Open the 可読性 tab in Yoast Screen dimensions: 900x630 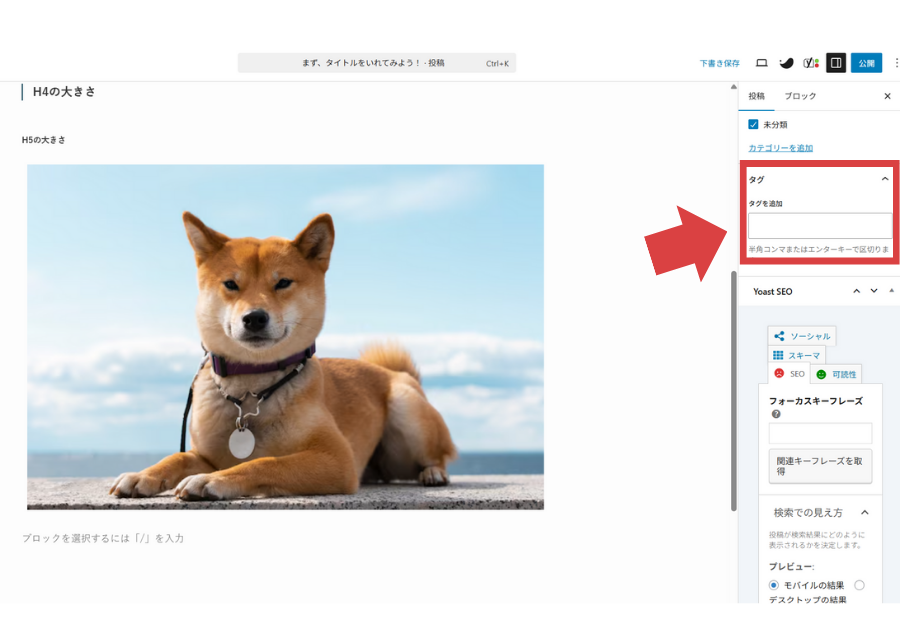[x=836, y=374]
